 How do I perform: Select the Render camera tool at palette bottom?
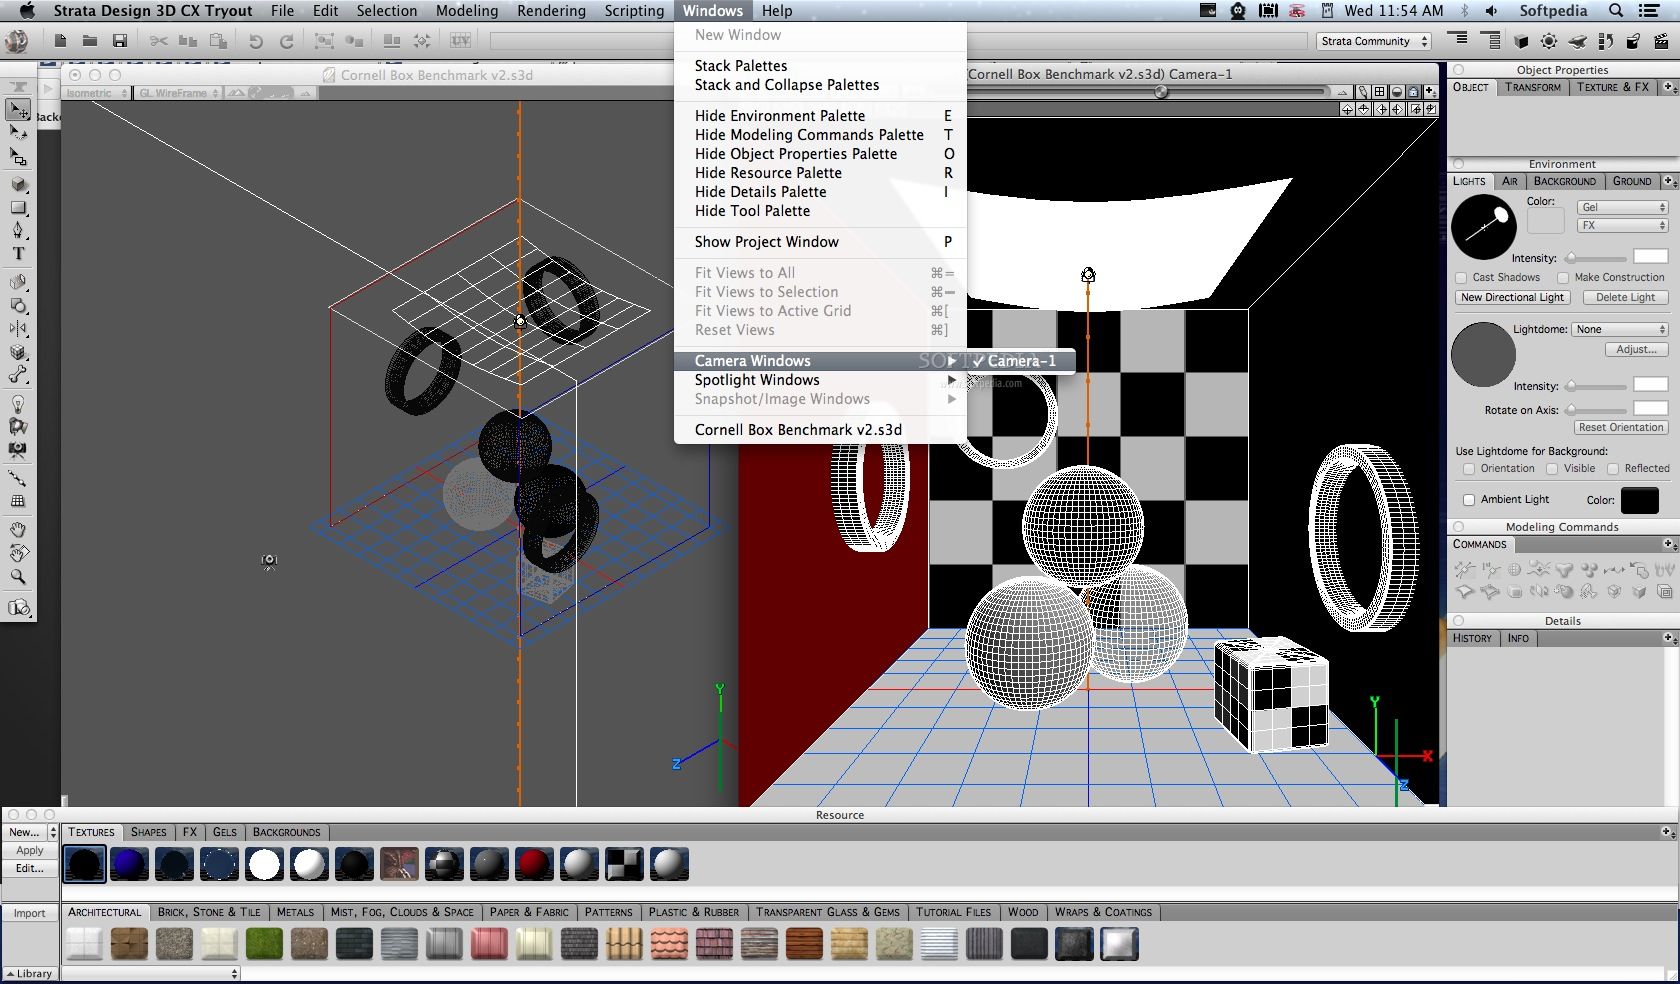click(18, 608)
